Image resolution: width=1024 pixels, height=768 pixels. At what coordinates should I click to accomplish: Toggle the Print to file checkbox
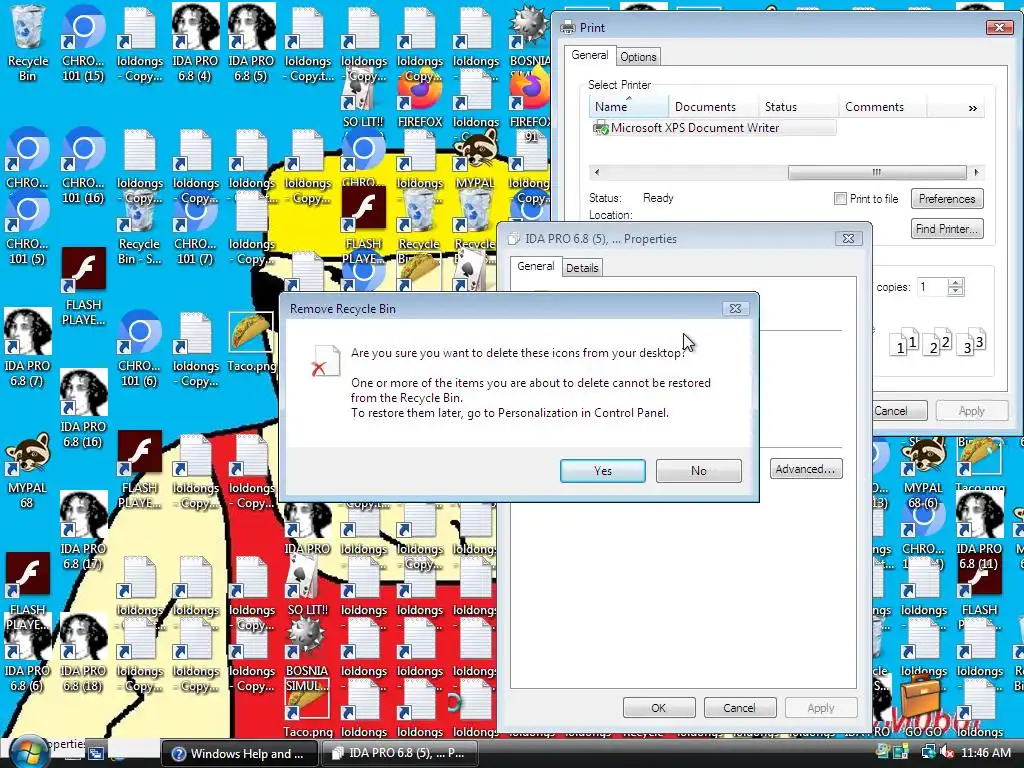(840, 199)
